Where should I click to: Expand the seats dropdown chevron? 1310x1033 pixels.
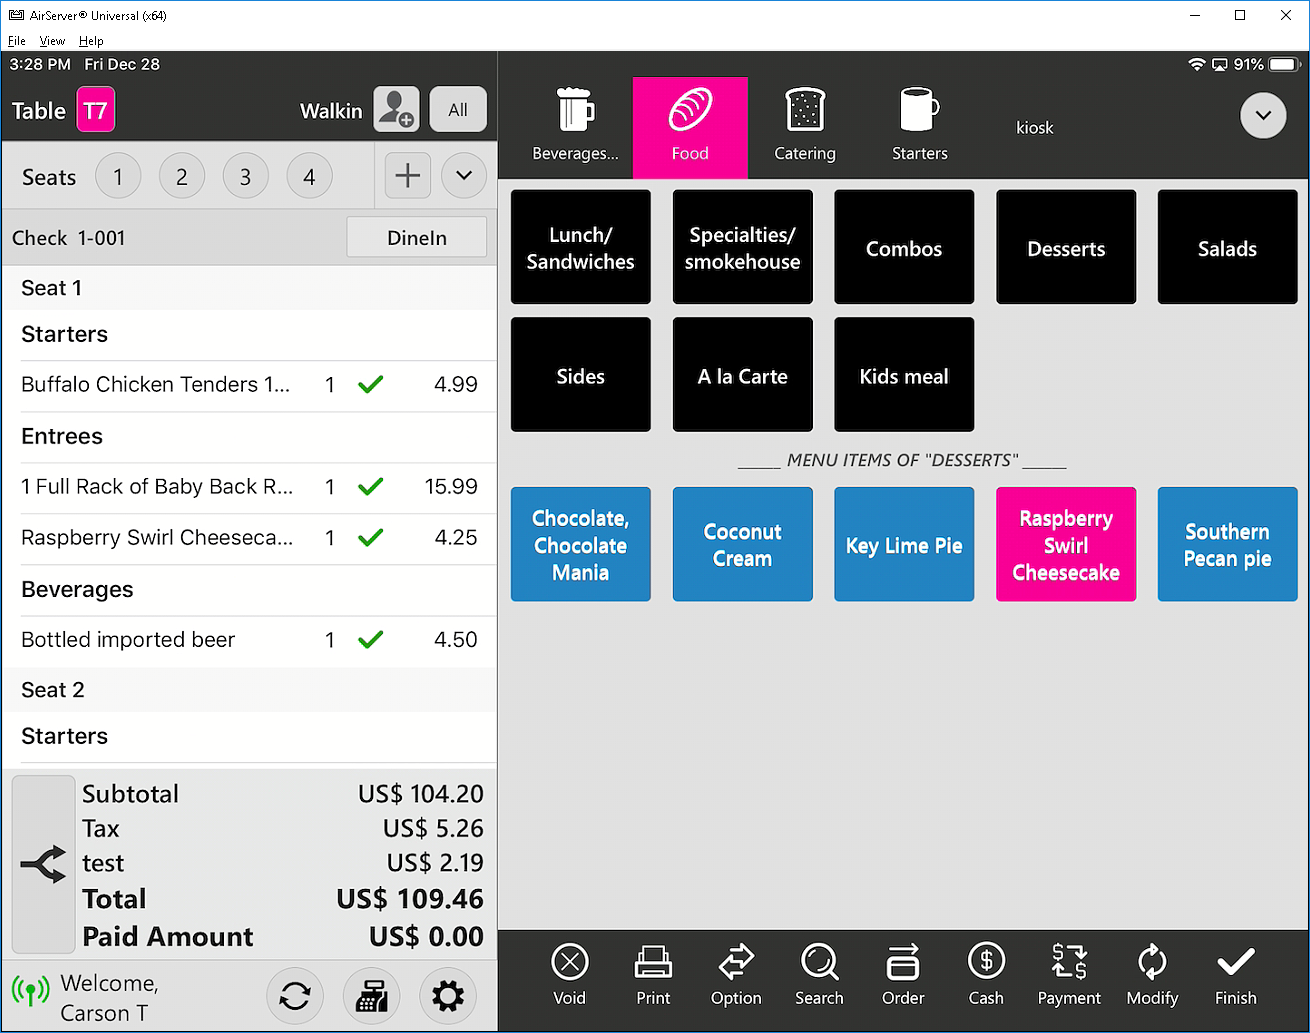click(x=464, y=176)
